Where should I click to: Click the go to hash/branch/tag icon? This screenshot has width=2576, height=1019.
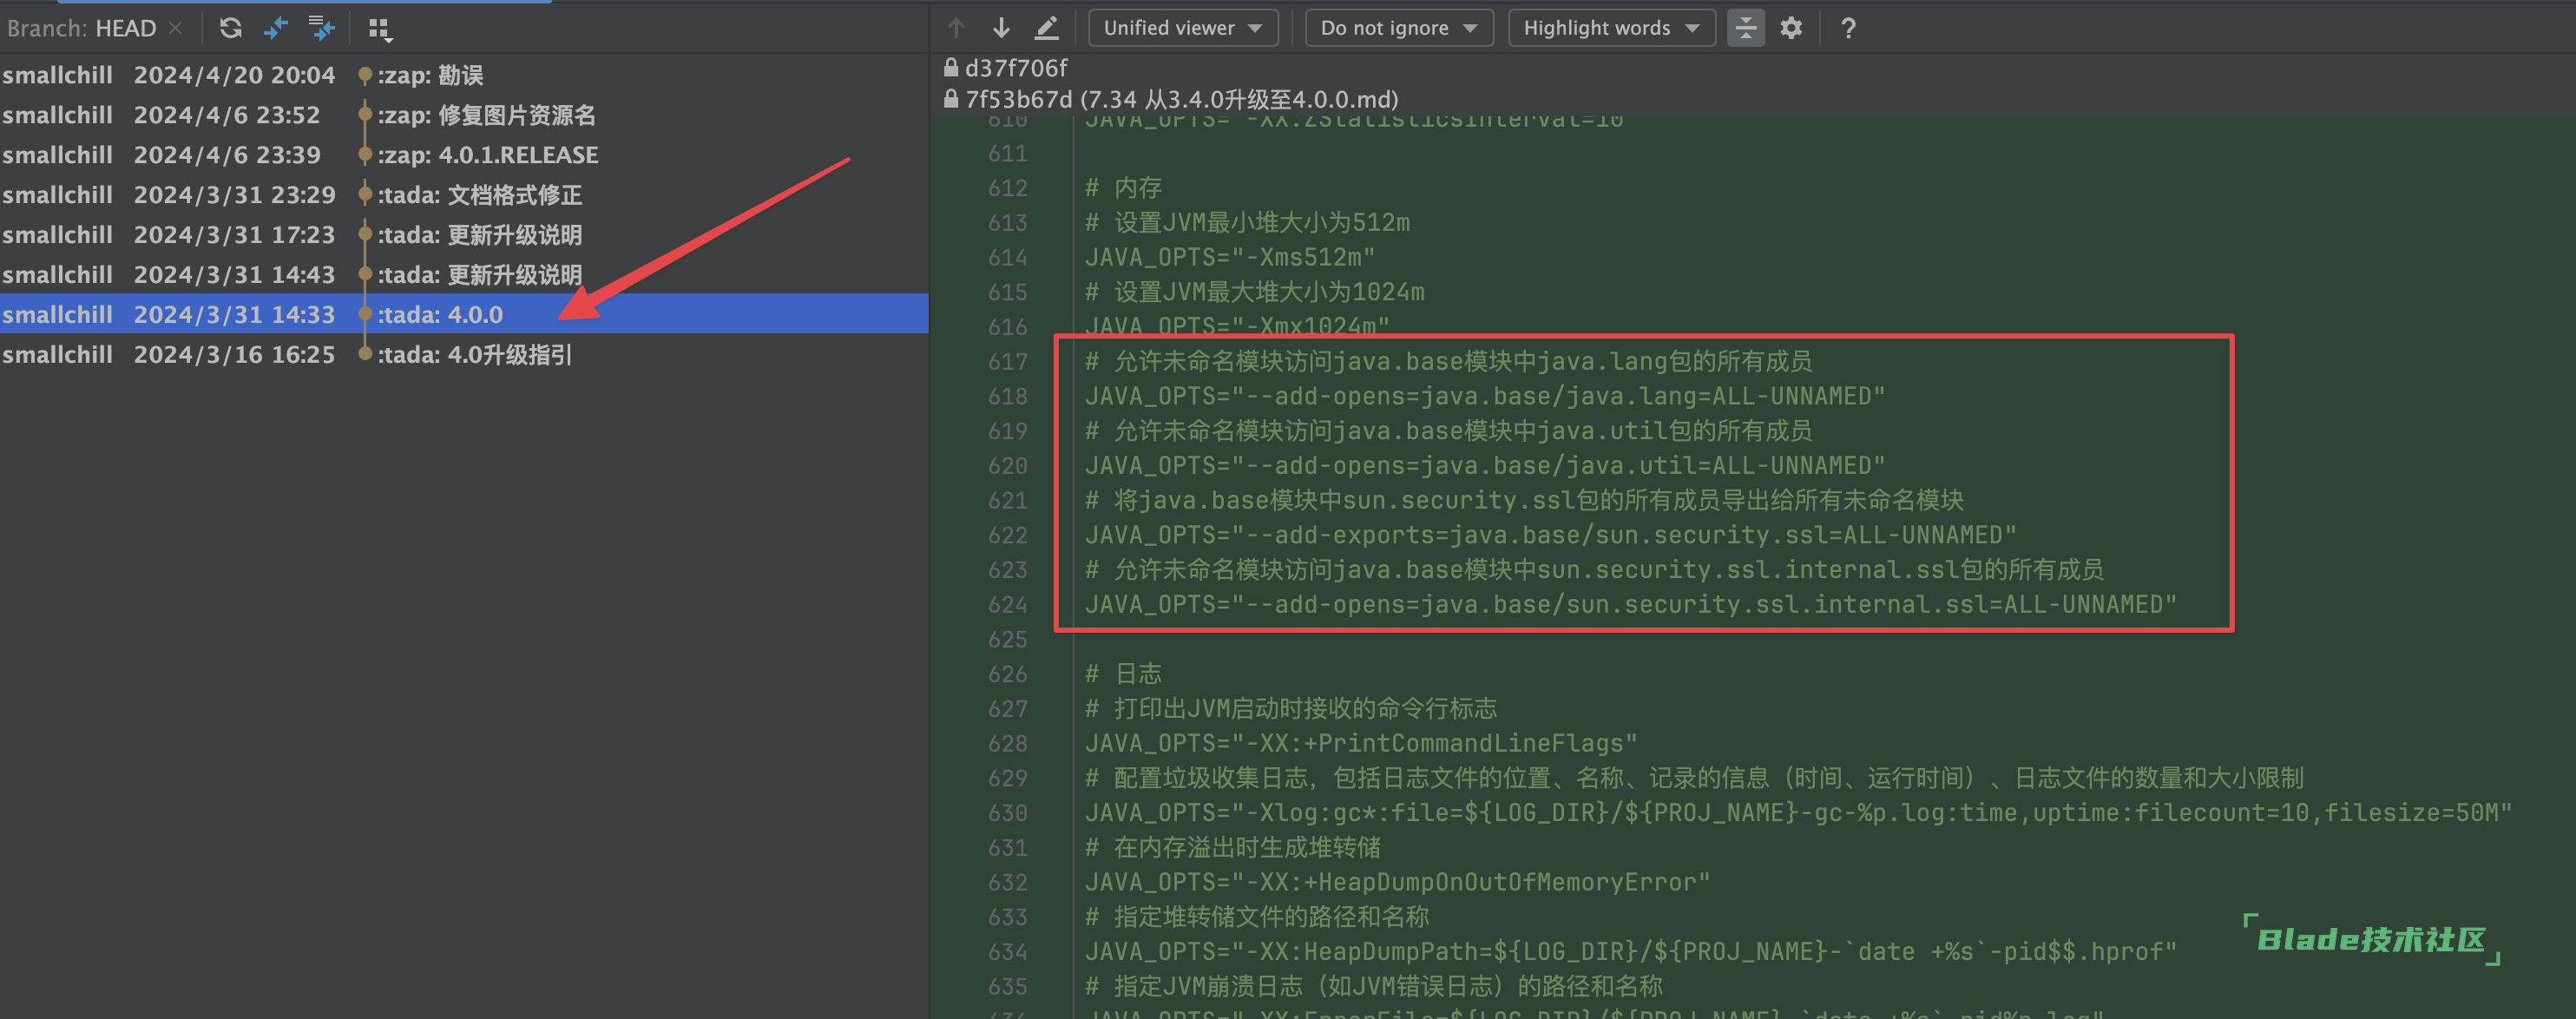pos(321,28)
